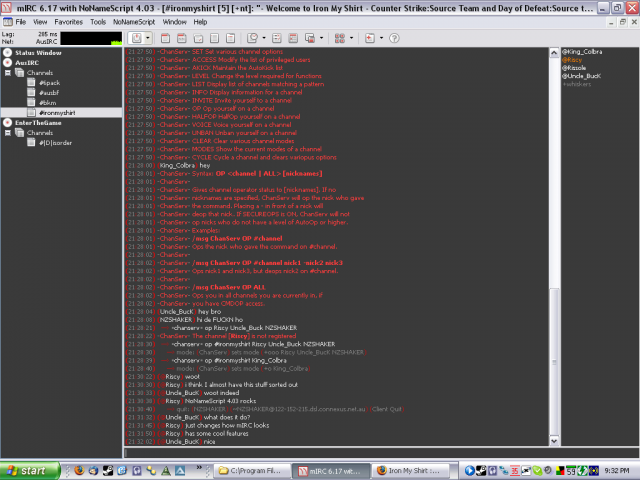Click the #6pack channel window icon
The width and height of the screenshot is (640, 480).
click(x=31, y=82)
